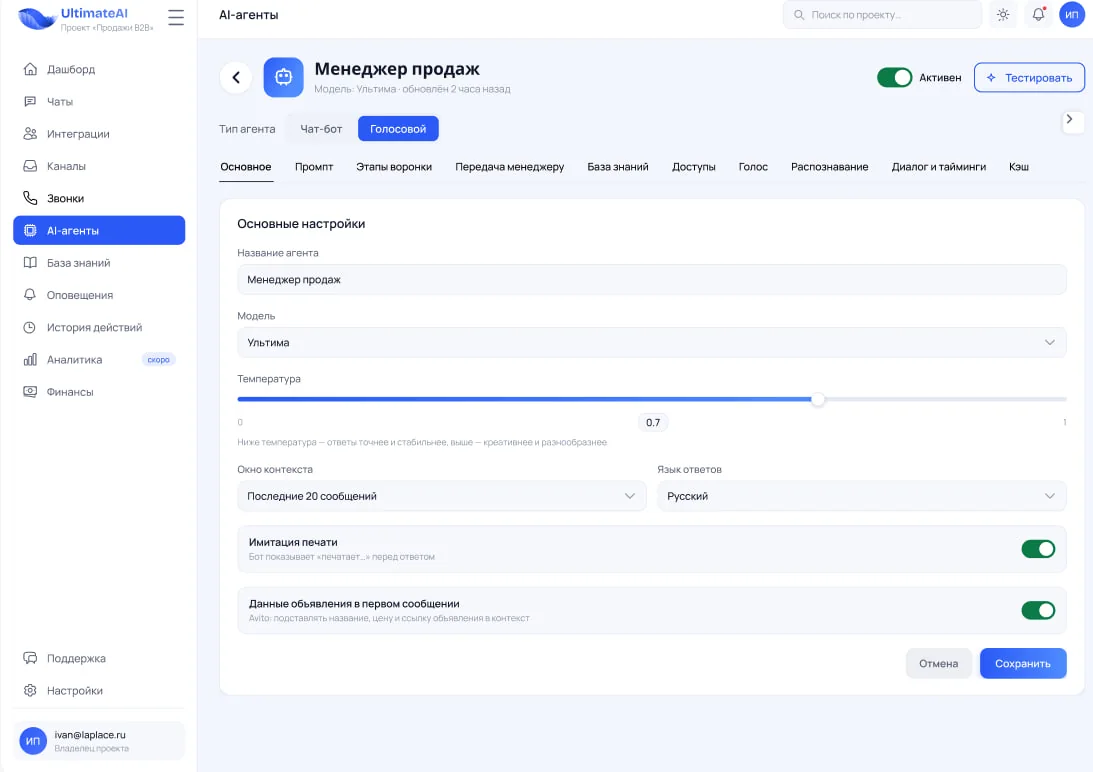
Task: Click the Звонки phone icon
Action: [x=30, y=198]
